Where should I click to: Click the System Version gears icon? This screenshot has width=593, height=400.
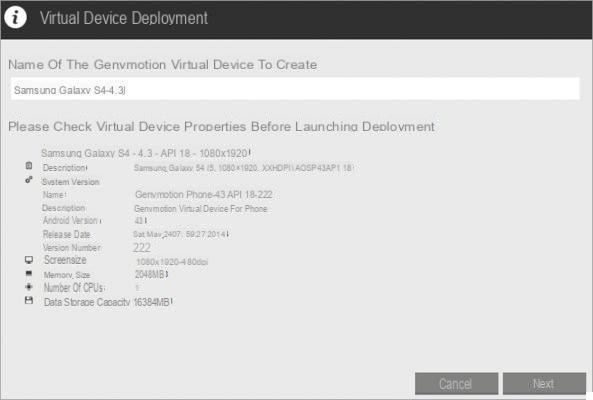pos(29,180)
